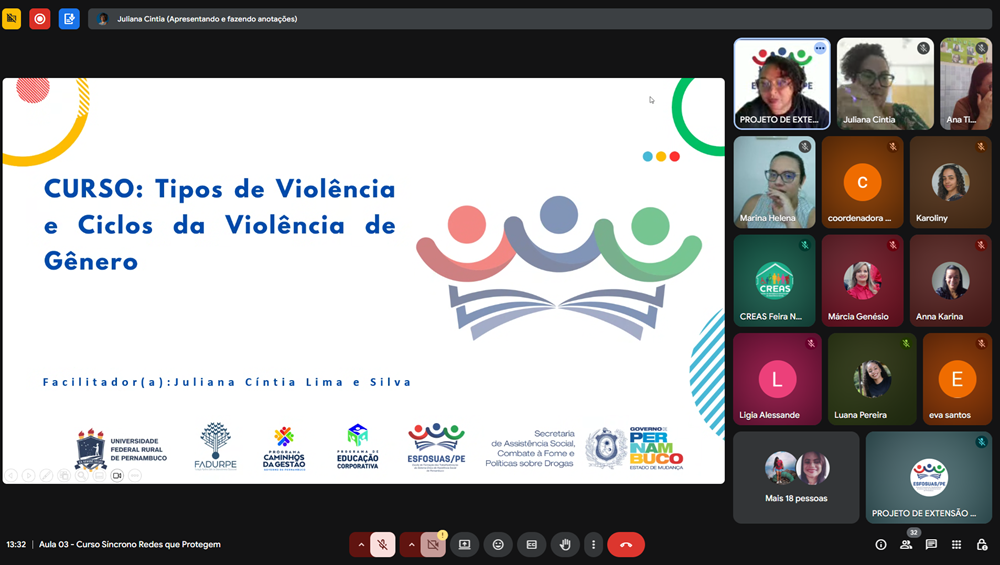This screenshot has width=1000, height=565.
Task: Show the participants list with 32 people
Action: point(906,545)
